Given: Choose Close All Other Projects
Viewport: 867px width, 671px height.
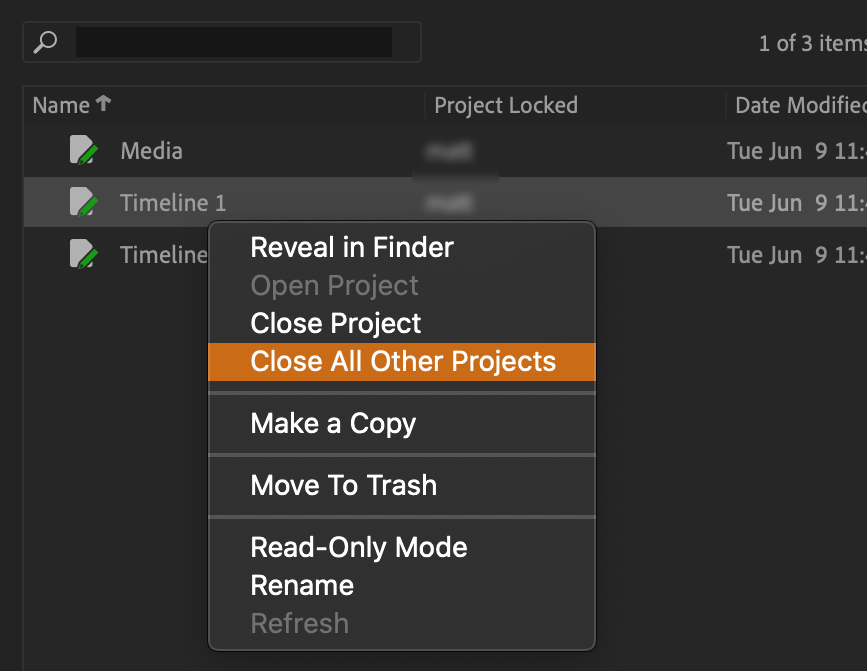Looking at the screenshot, I should [x=402, y=361].
